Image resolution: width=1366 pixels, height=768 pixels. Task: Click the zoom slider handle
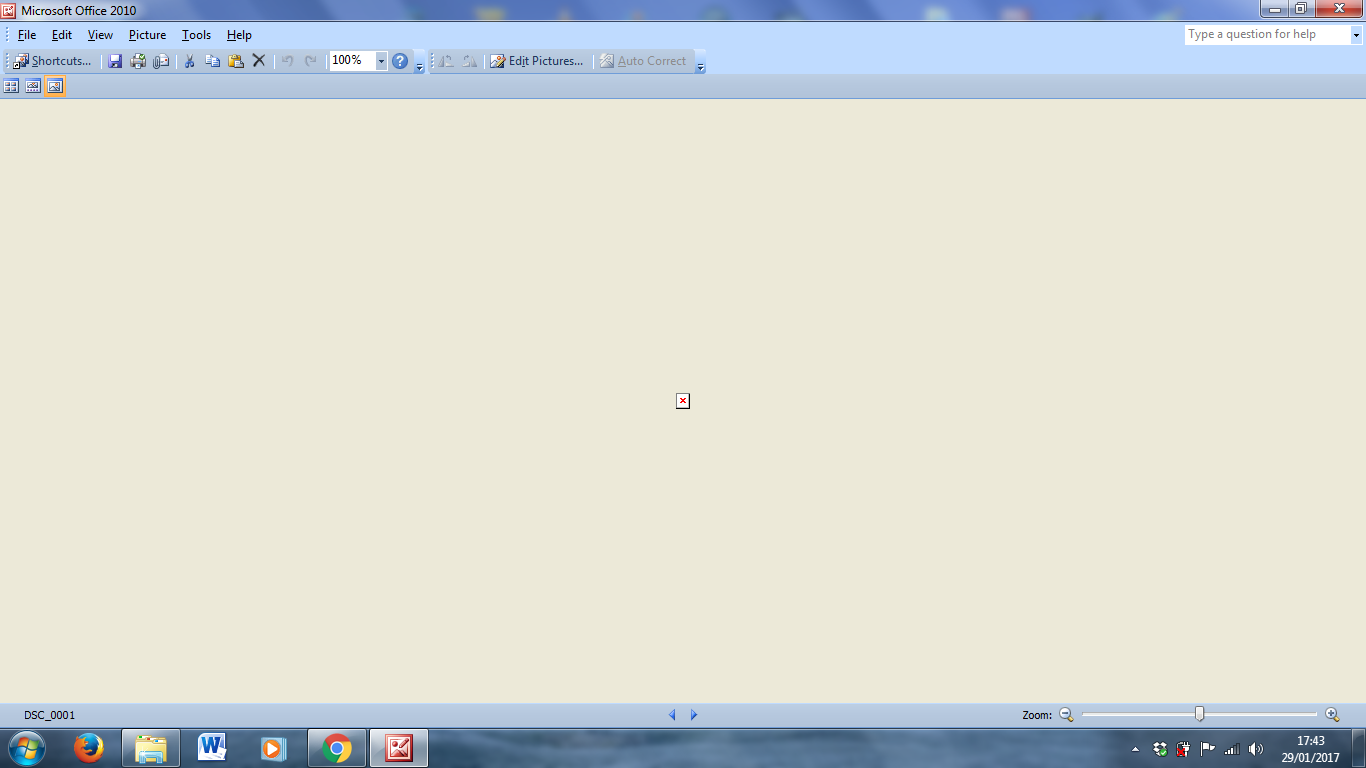coord(1199,714)
